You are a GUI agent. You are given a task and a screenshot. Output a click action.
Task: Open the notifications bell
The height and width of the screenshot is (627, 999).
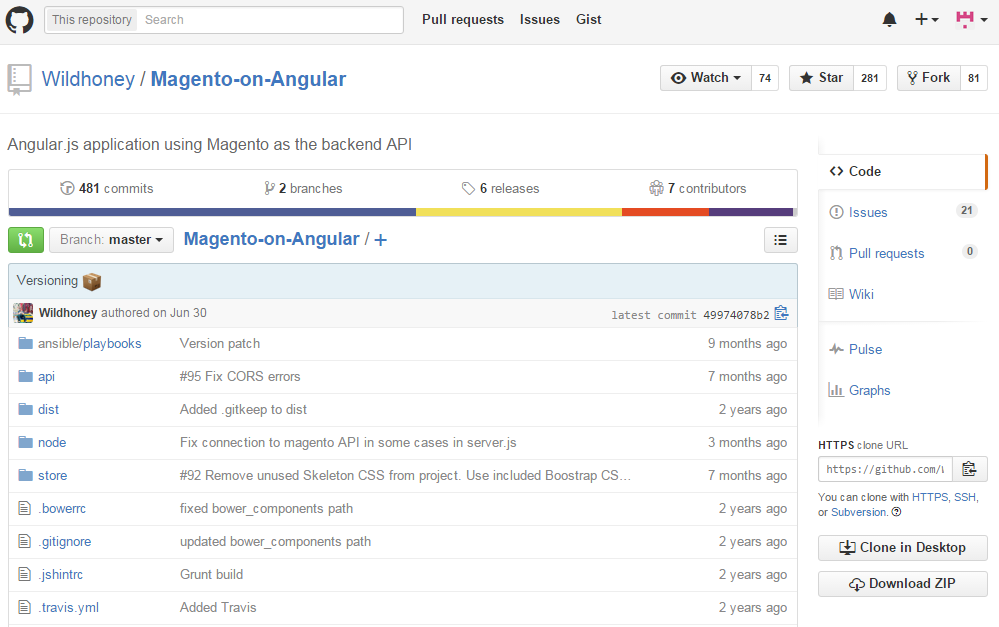point(889,20)
